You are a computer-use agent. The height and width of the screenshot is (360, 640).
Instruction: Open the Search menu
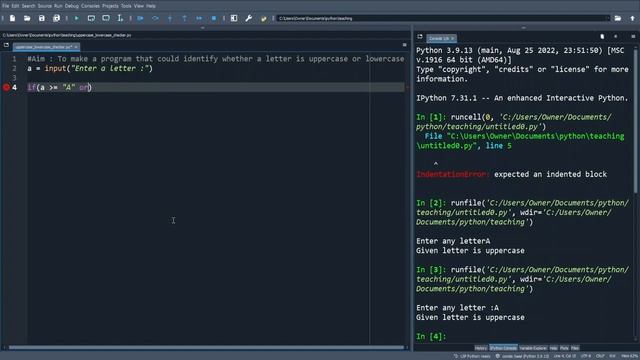pos(29,6)
